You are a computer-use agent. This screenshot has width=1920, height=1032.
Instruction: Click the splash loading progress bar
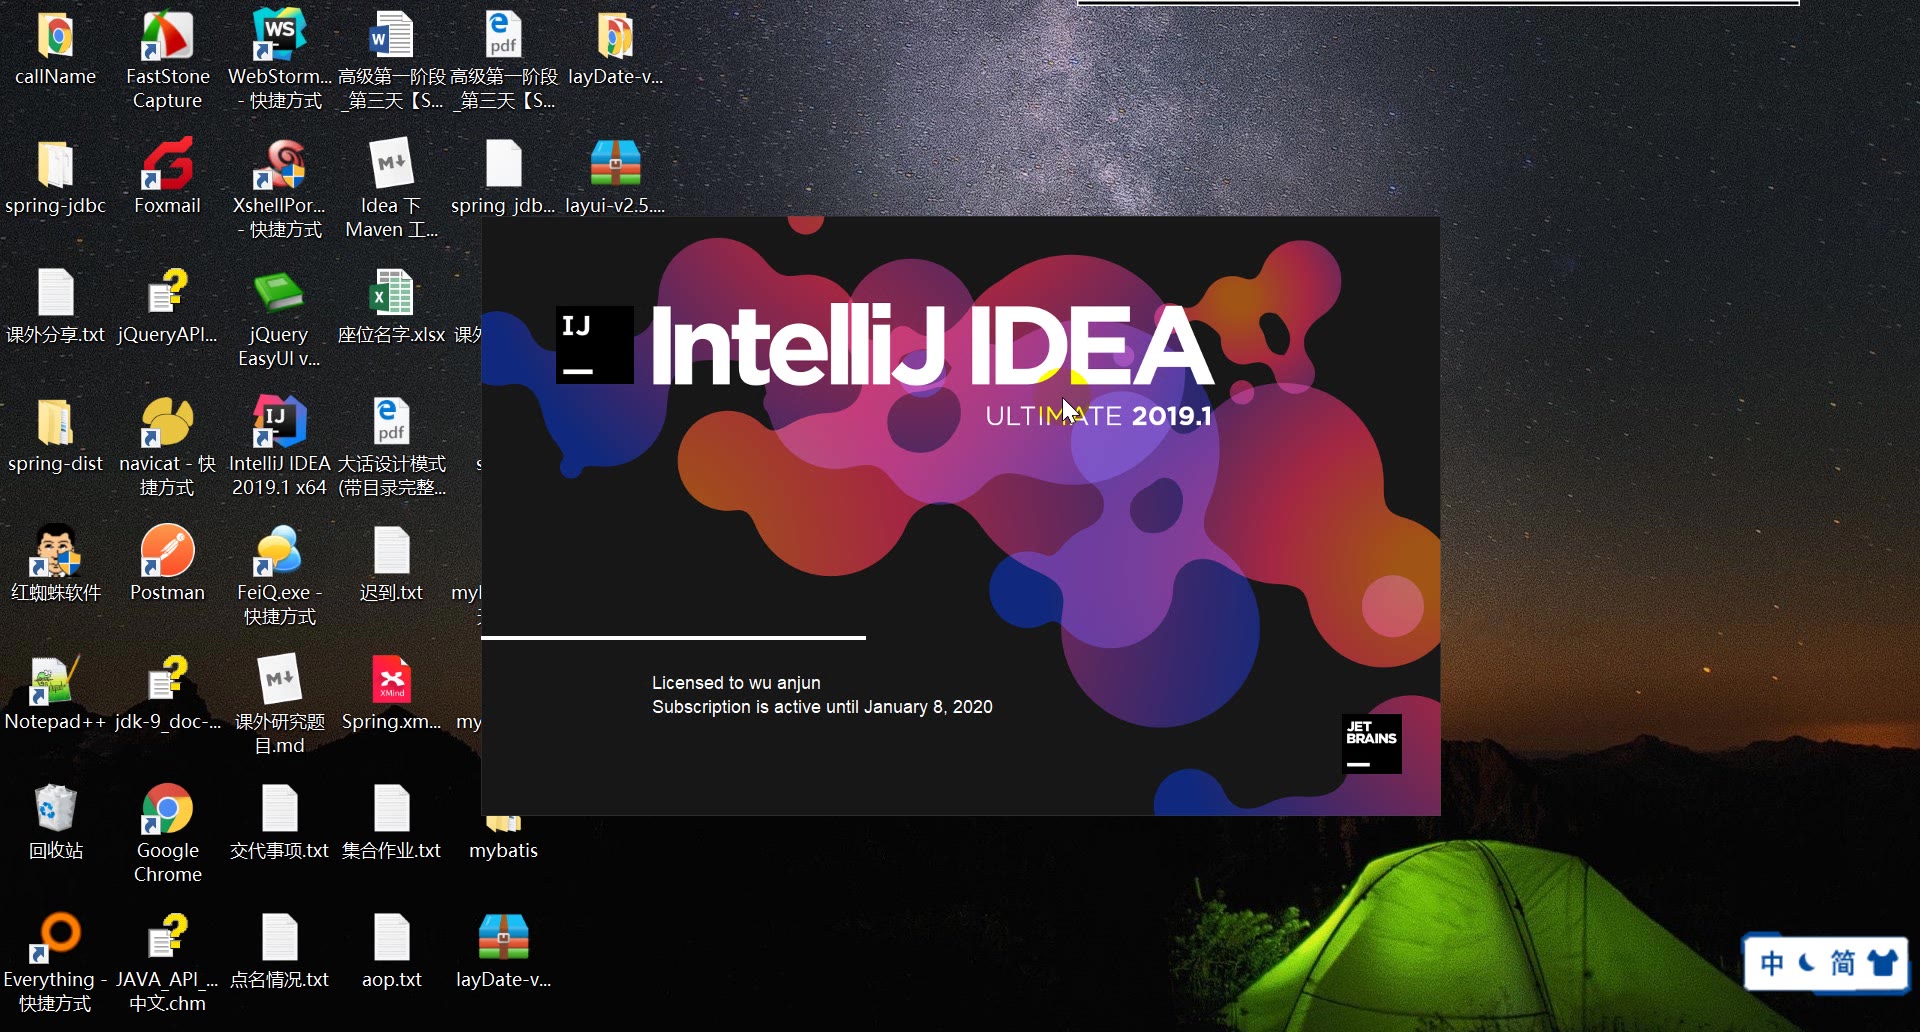[x=673, y=637]
